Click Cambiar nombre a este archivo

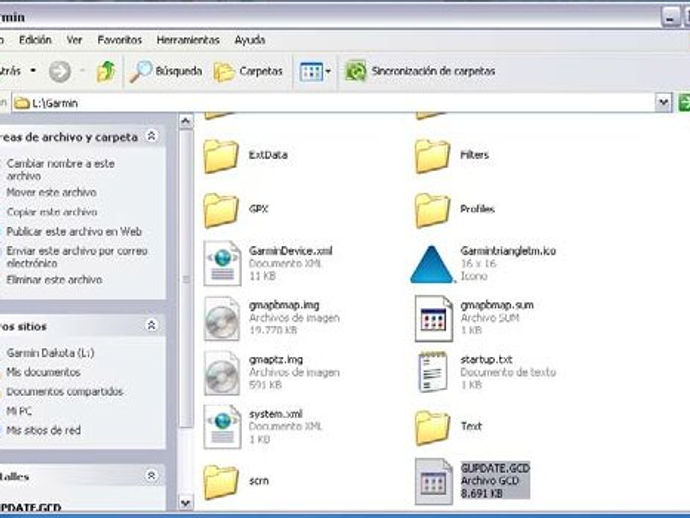[60, 170]
